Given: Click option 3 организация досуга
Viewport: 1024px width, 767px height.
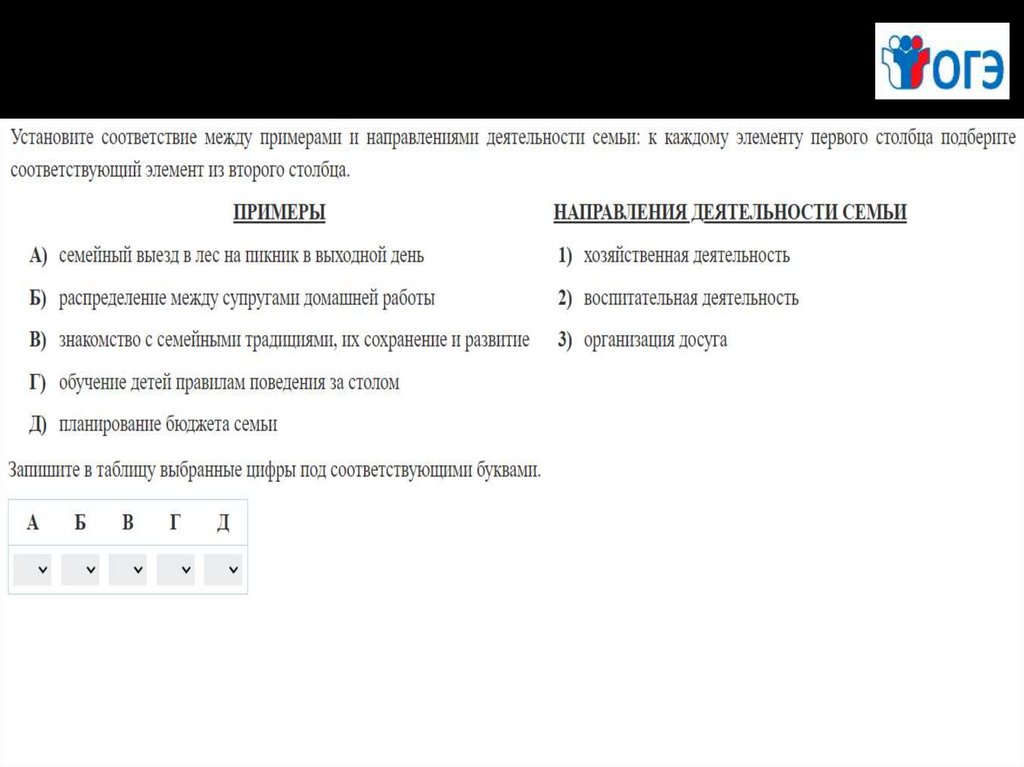Looking at the screenshot, I should [642, 340].
